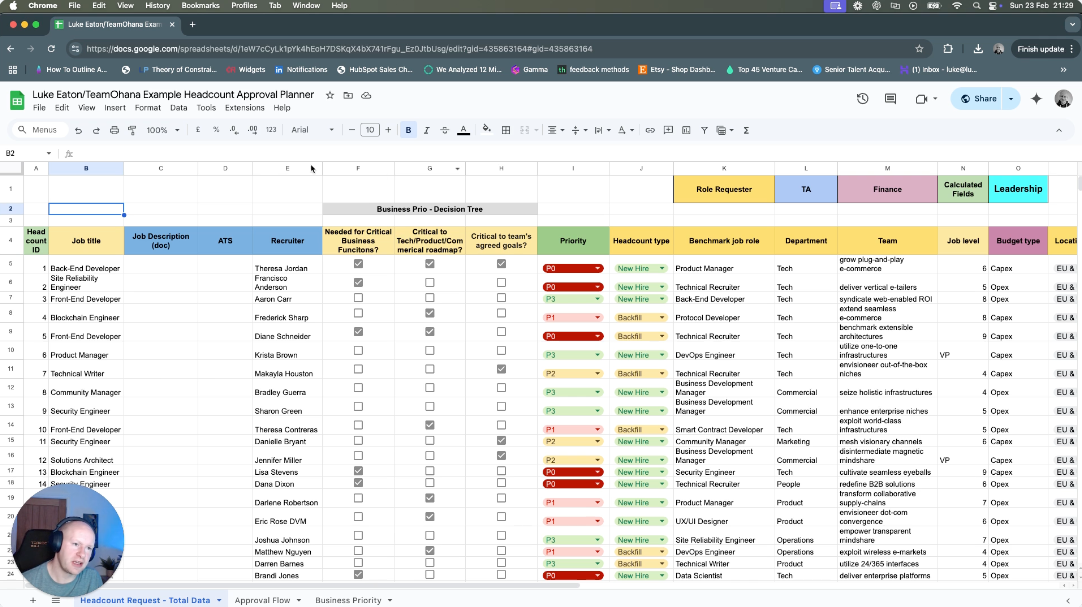The image size is (1082, 607).
Task: Click the Gemini sparkle icon
Action: click(1036, 98)
